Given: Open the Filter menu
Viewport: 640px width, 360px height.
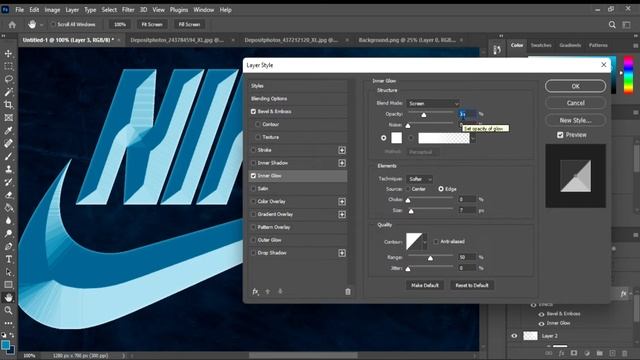Looking at the screenshot, I should click(128, 10).
